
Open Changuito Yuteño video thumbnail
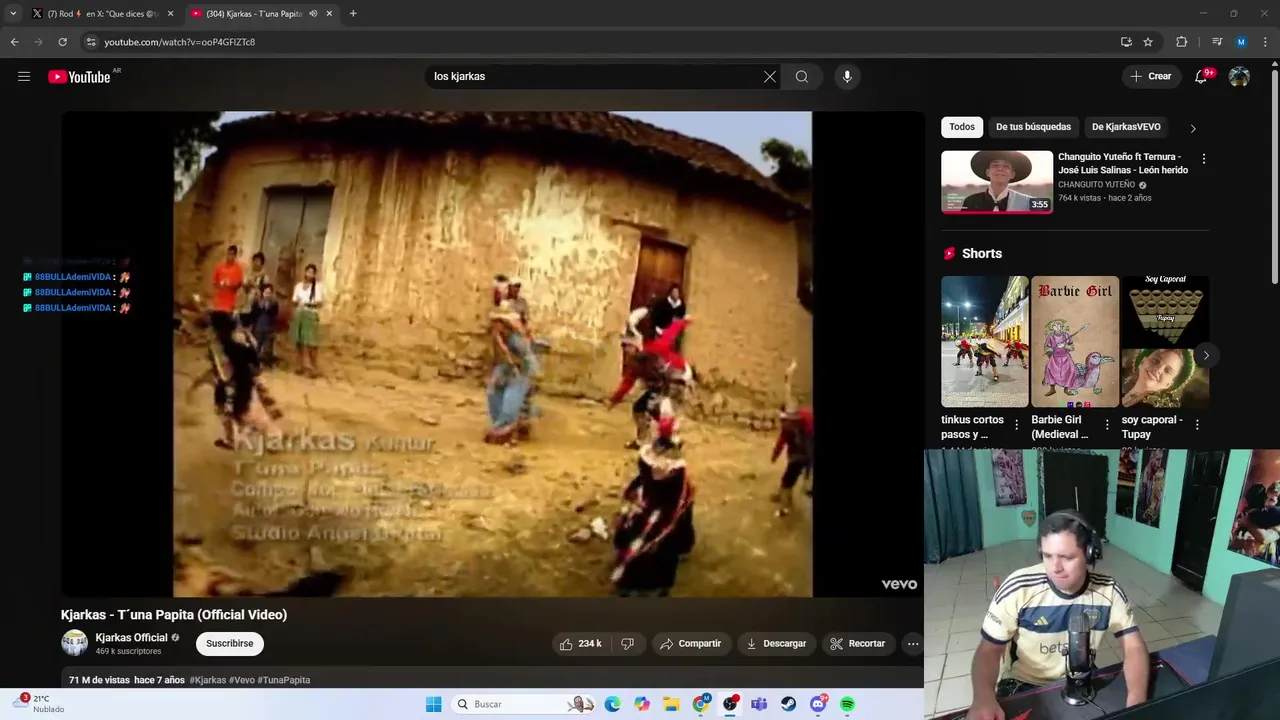point(997,181)
